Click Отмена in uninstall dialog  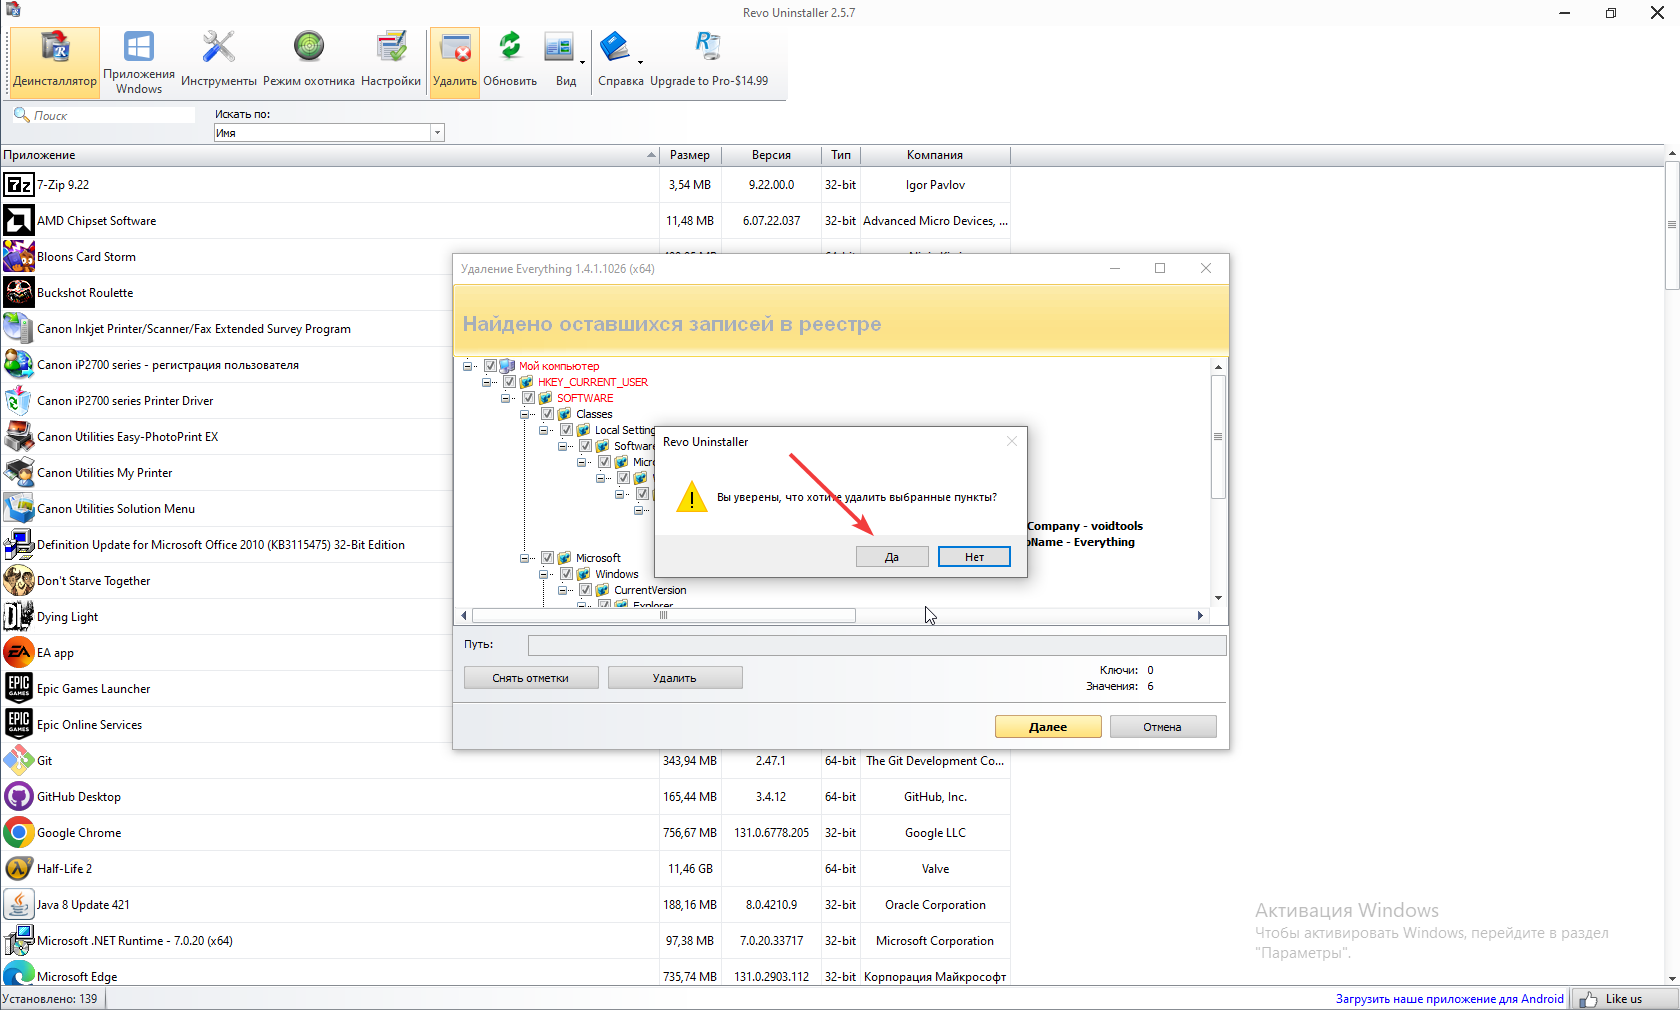pyautogui.click(x=1163, y=727)
